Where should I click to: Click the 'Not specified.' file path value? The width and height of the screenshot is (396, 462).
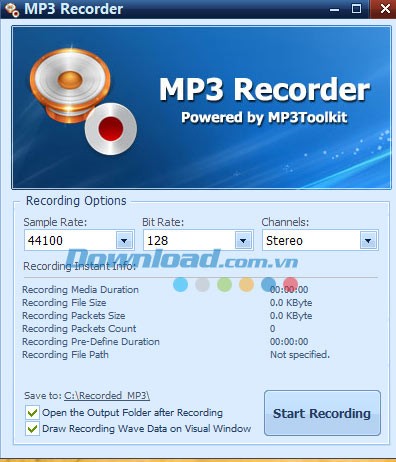300,354
